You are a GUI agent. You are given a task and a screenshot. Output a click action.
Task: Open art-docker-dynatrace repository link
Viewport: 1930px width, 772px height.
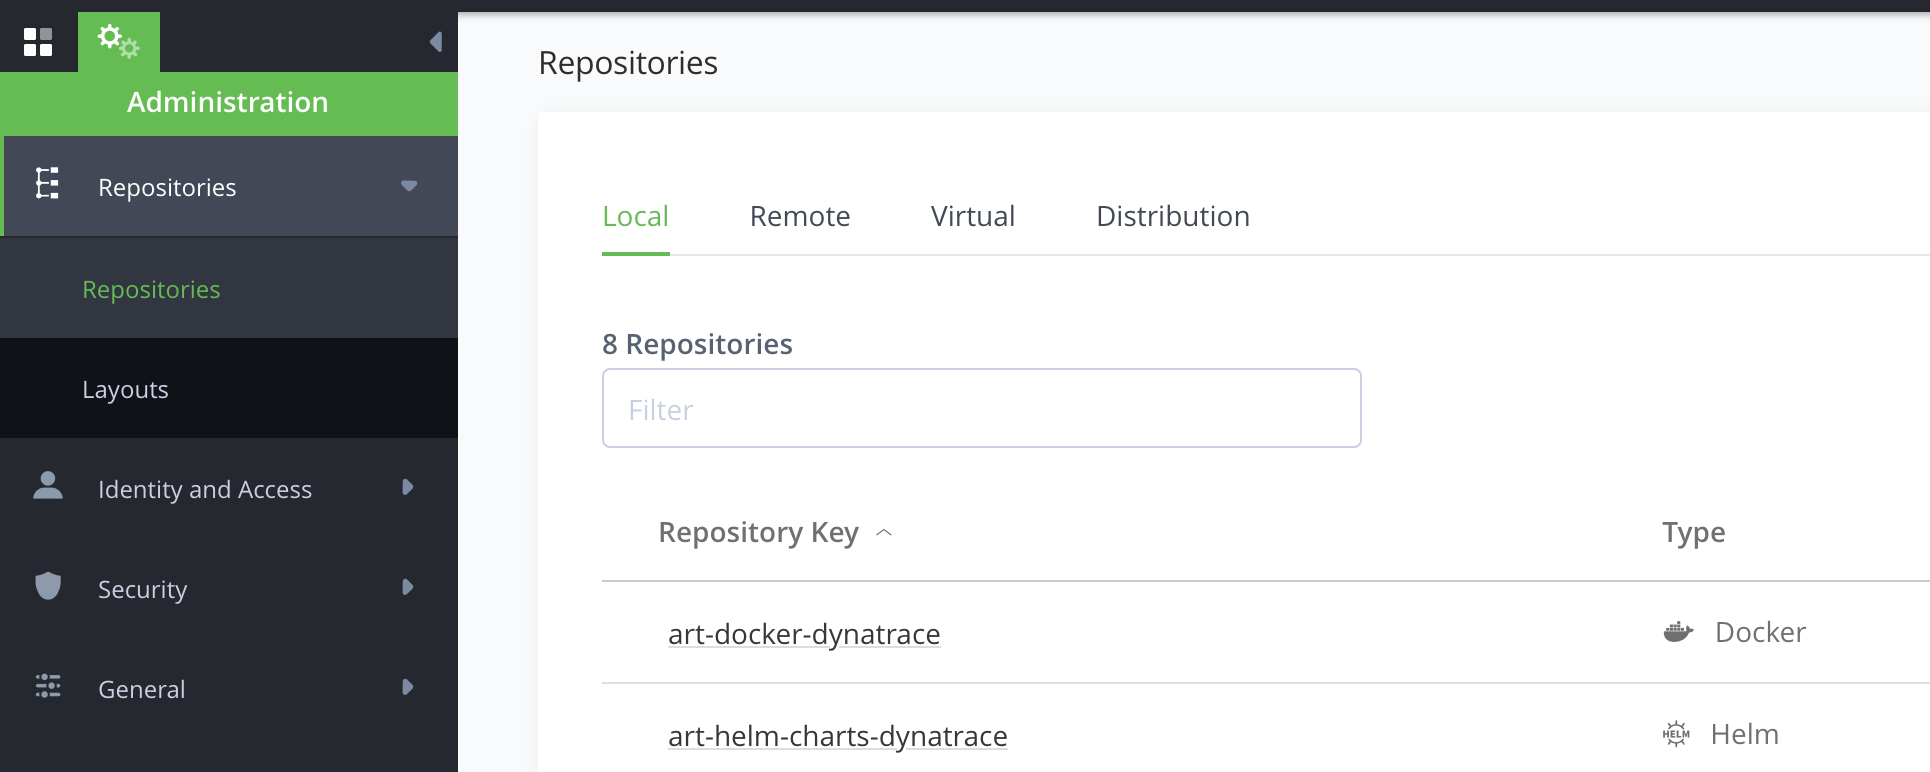point(803,634)
